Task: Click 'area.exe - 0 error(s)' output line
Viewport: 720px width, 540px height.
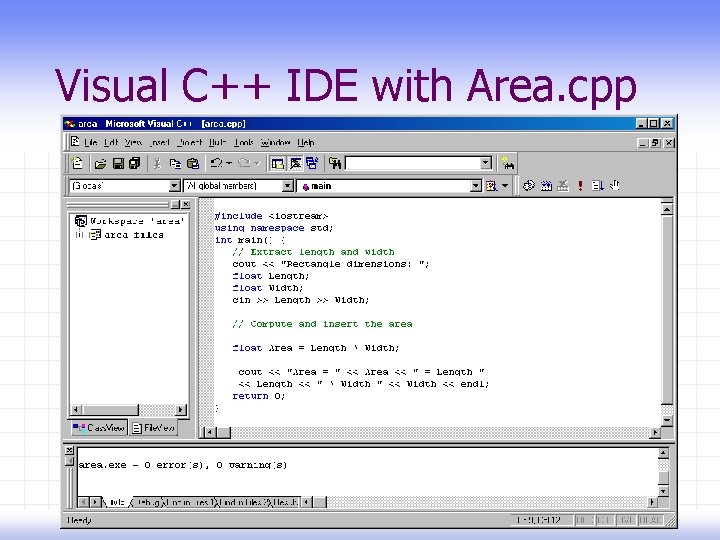Action: 183,465
